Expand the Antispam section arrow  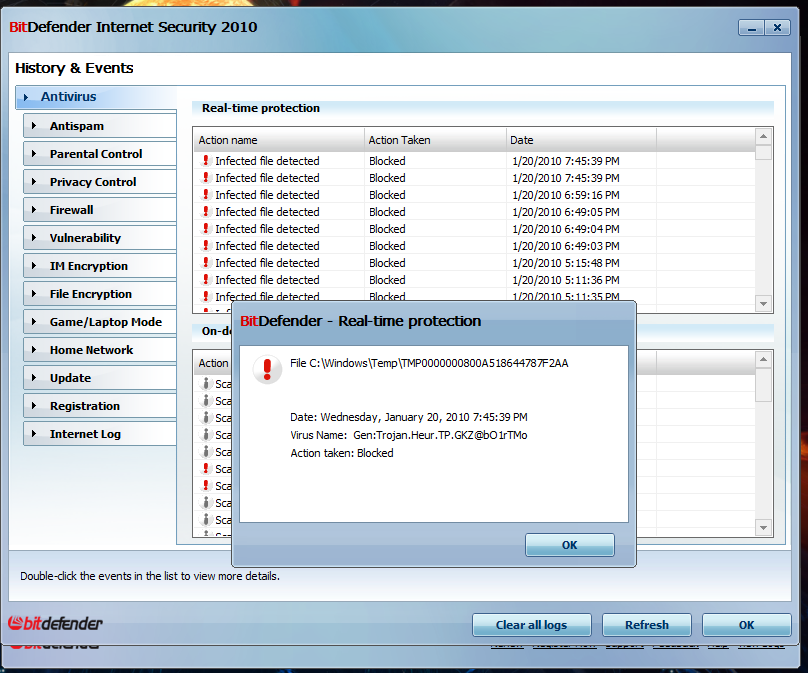pos(34,126)
